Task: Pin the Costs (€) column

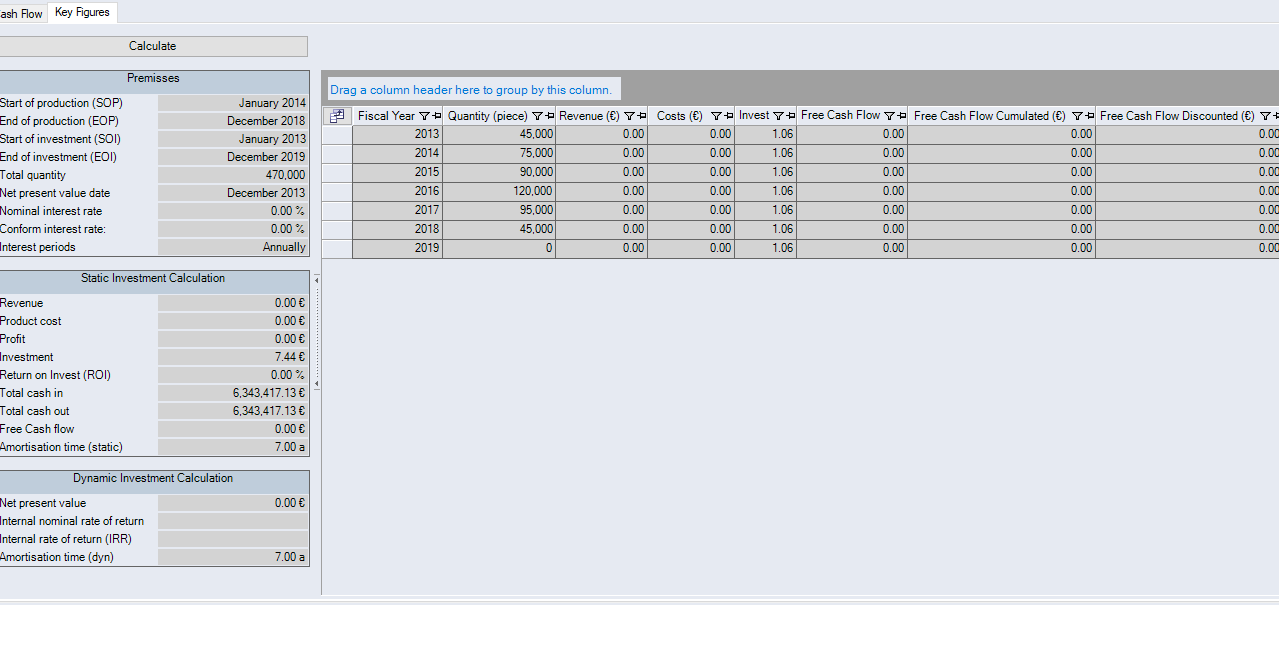Action: (728, 116)
